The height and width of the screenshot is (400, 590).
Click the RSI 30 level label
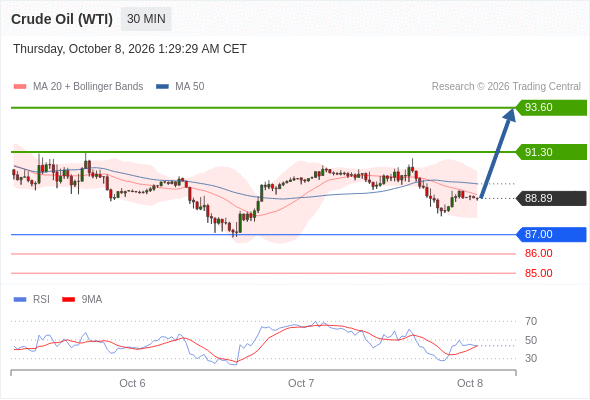coord(531,358)
